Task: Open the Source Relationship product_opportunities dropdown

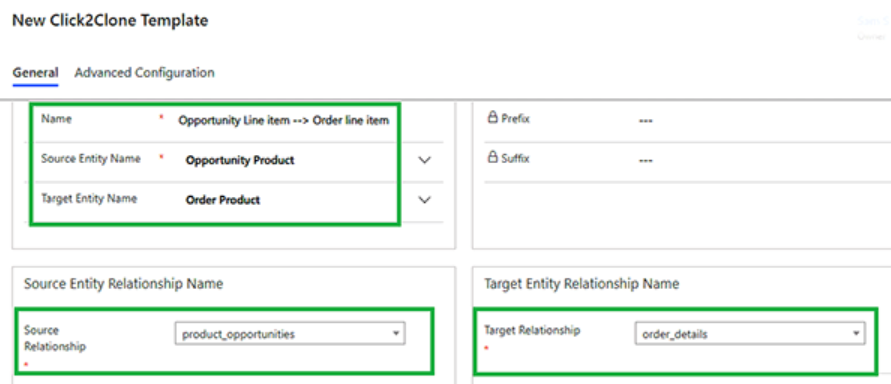Action: pyautogui.click(x=290, y=334)
